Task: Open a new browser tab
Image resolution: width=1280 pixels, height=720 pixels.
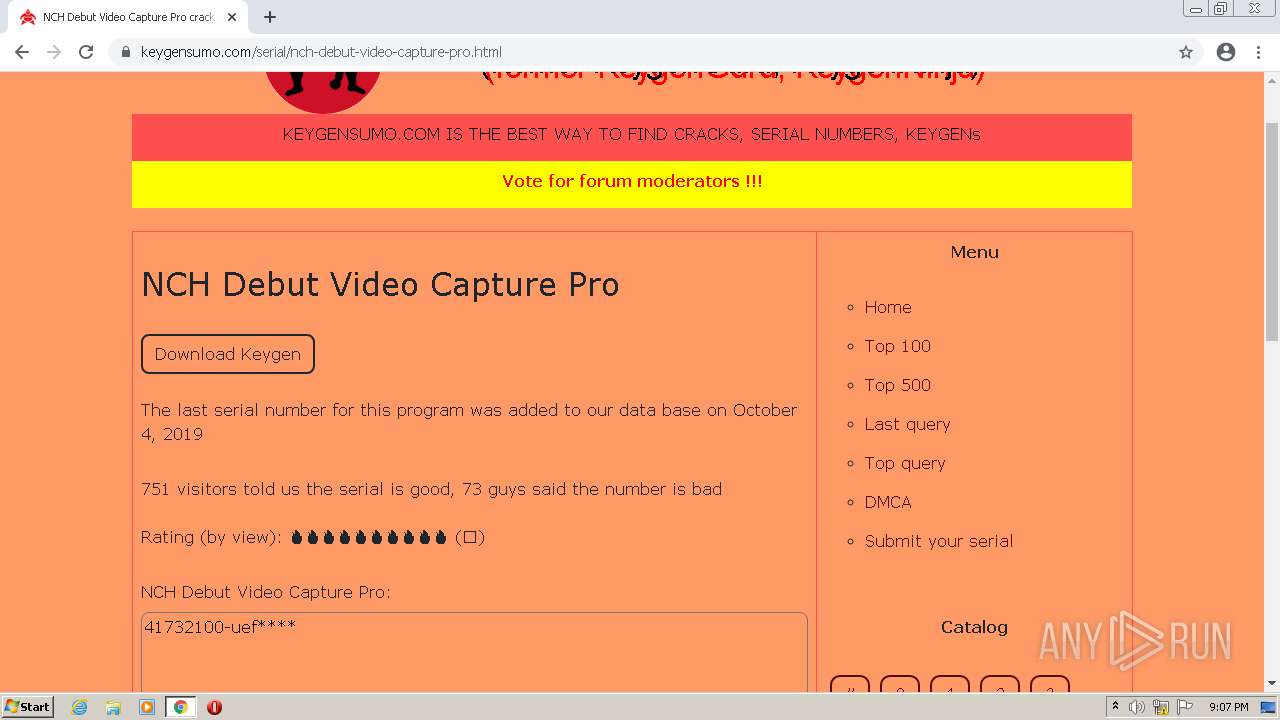Action: coord(270,17)
